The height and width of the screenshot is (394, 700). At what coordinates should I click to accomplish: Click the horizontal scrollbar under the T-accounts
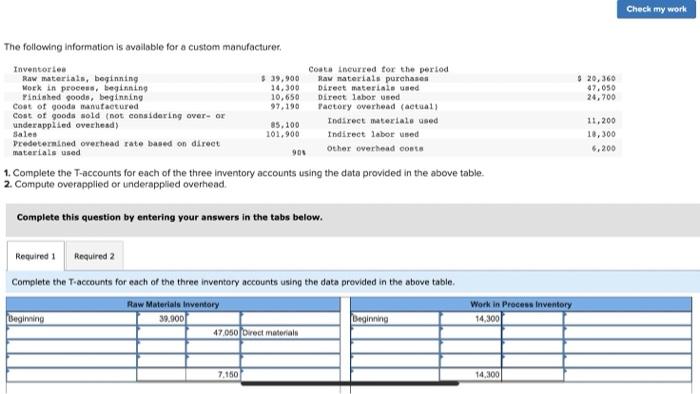click(x=350, y=383)
